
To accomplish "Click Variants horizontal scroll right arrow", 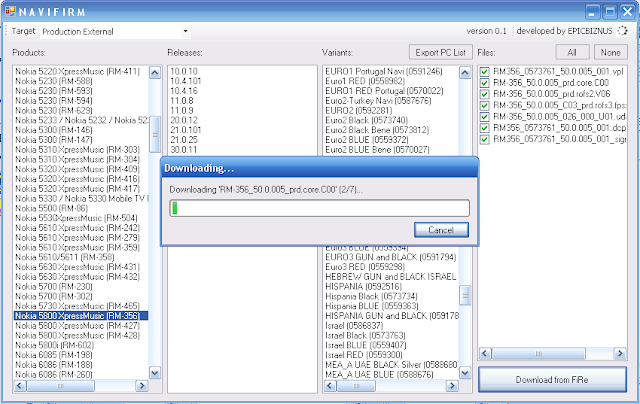I will 452,386.
